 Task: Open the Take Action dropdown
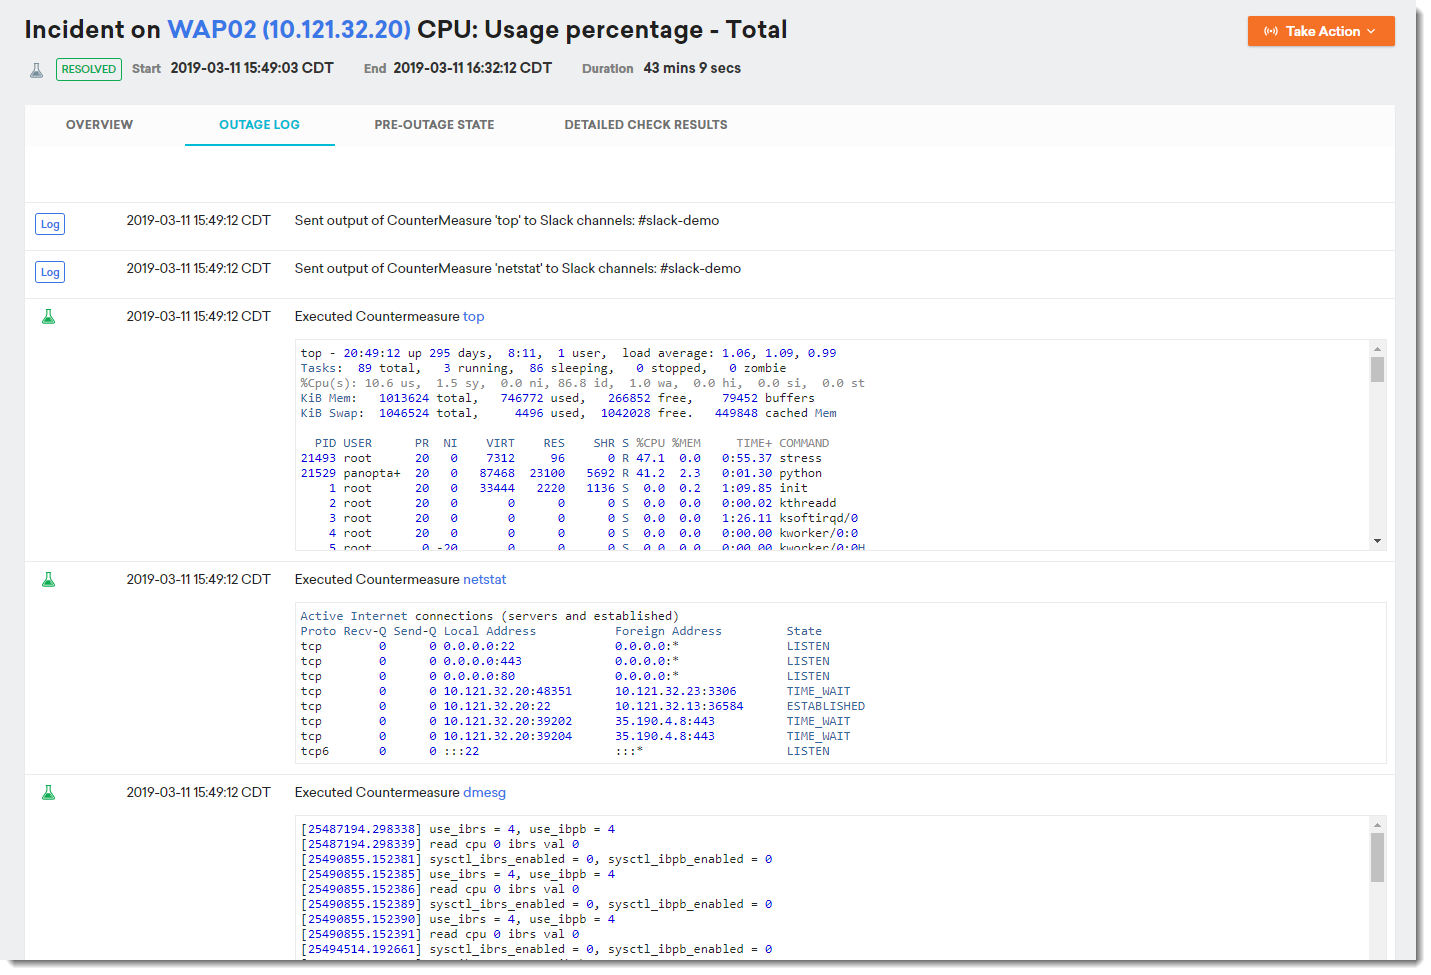(x=1321, y=31)
